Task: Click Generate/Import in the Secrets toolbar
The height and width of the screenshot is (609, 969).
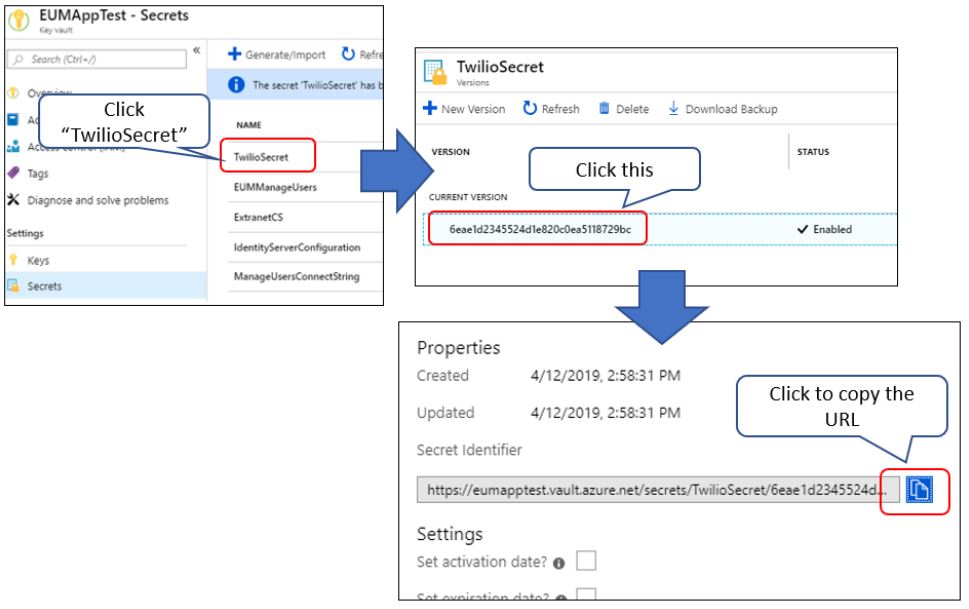Action: click(277, 54)
